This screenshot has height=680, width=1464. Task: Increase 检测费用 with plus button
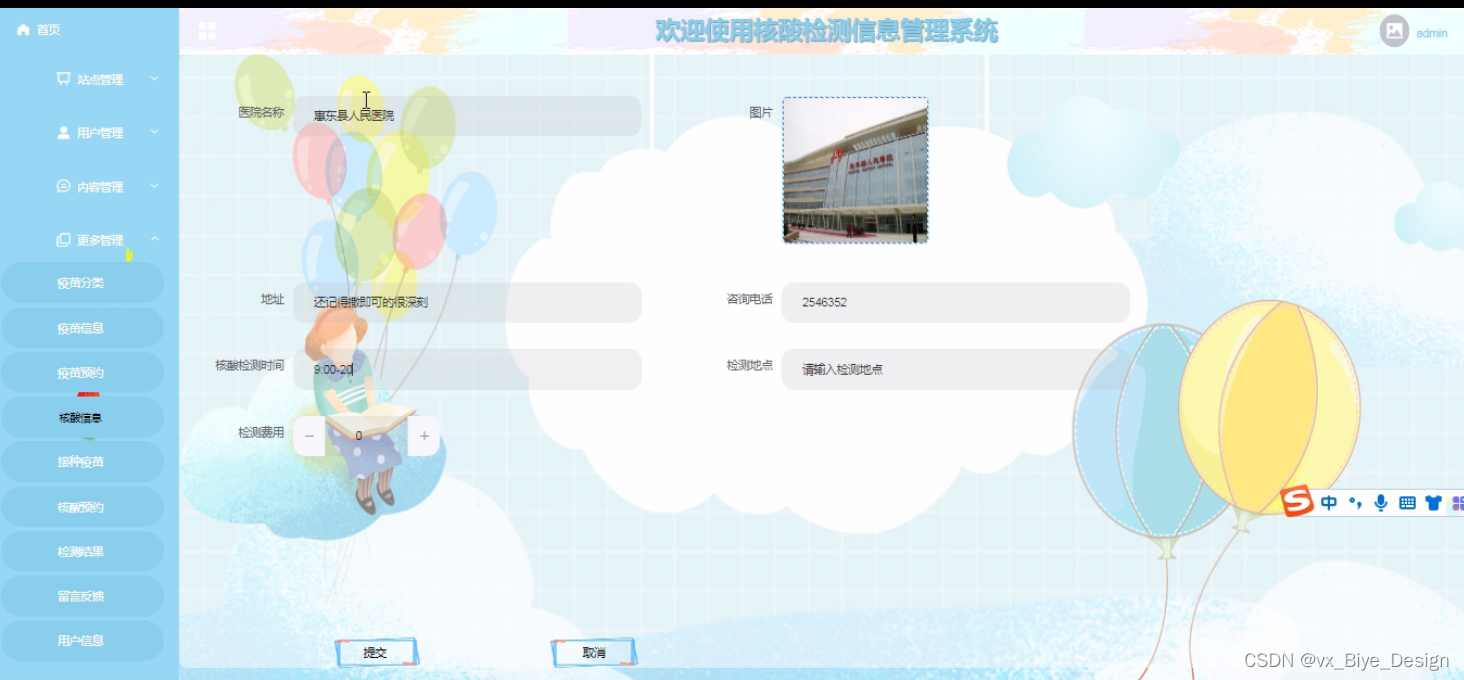424,436
